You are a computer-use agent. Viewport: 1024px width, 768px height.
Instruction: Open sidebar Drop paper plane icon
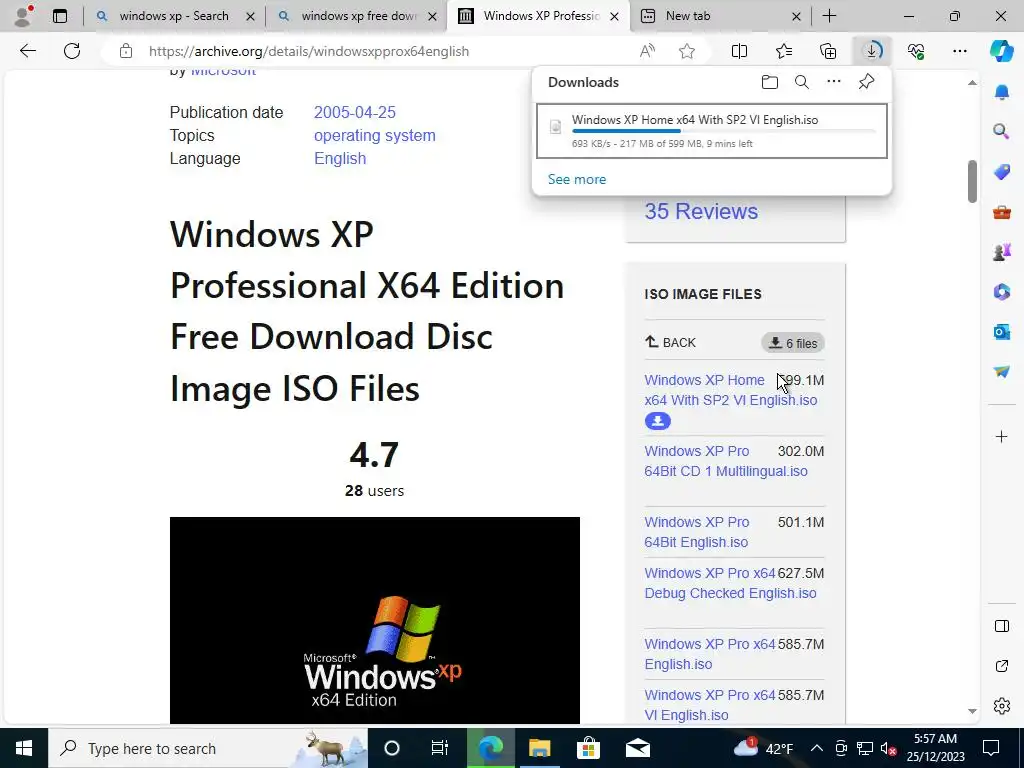click(1002, 372)
